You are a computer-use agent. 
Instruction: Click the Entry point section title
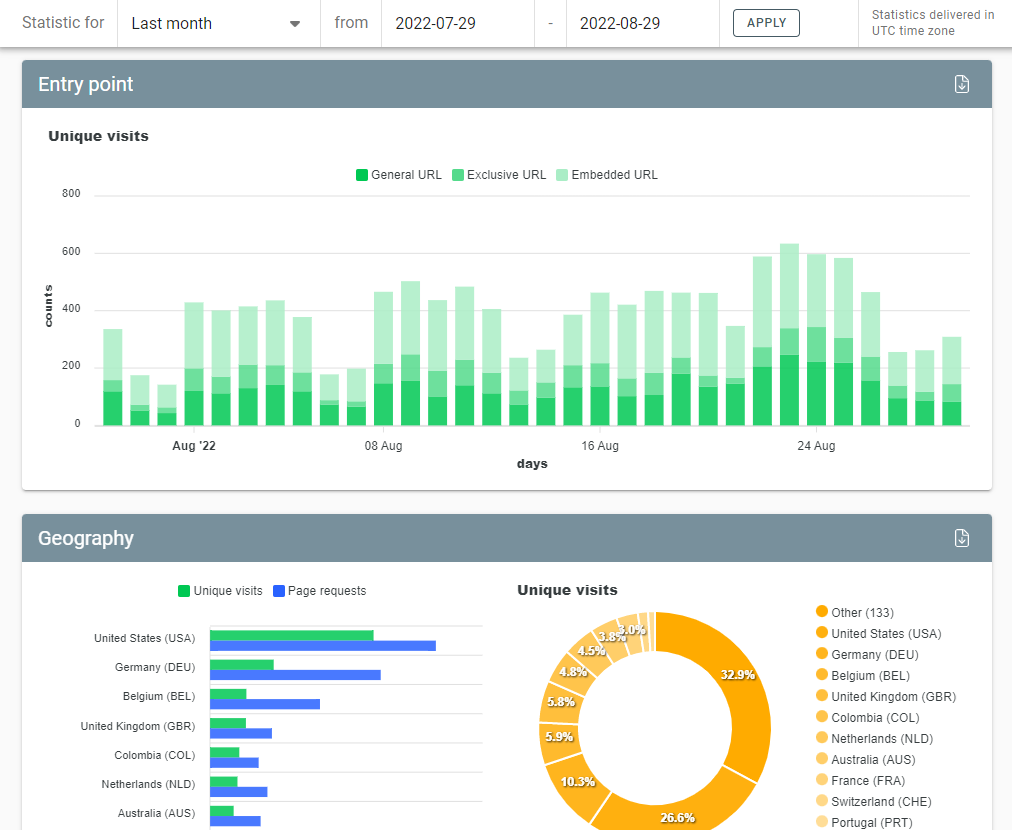click(85, 85)
